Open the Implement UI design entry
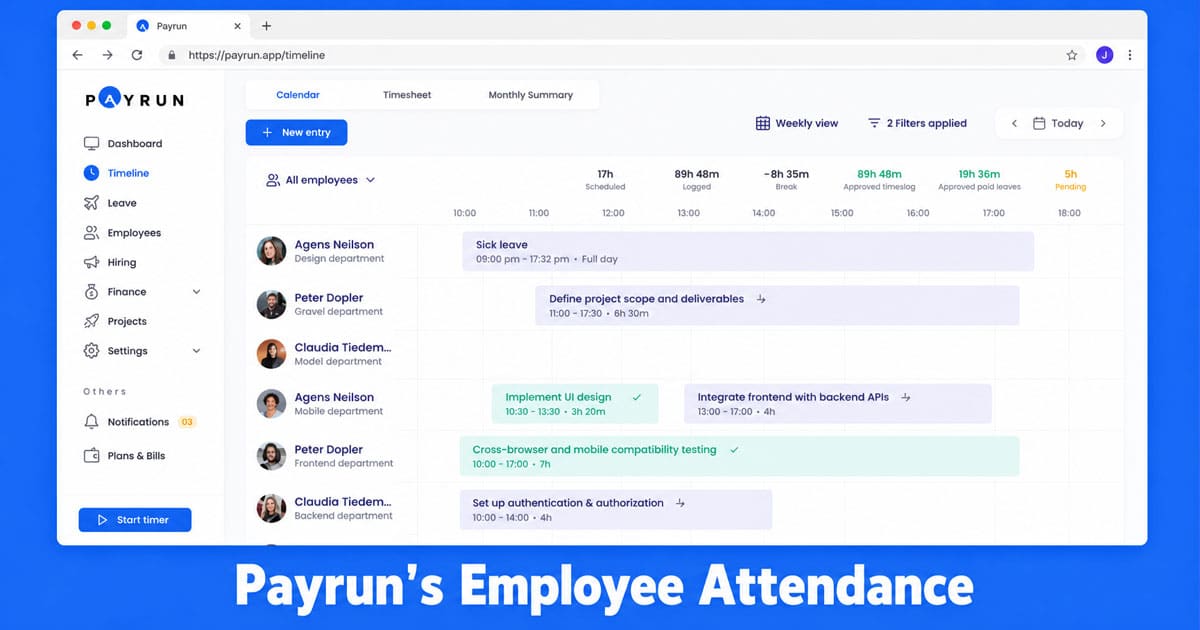Viewport: 1200px width, 630px height. (575, 403)
